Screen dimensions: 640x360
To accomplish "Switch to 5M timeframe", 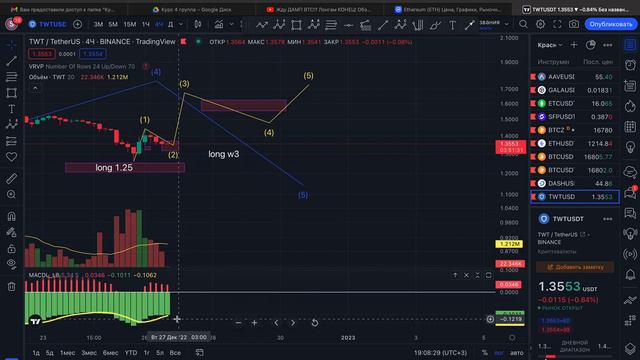I will click(x=113, y=24).
